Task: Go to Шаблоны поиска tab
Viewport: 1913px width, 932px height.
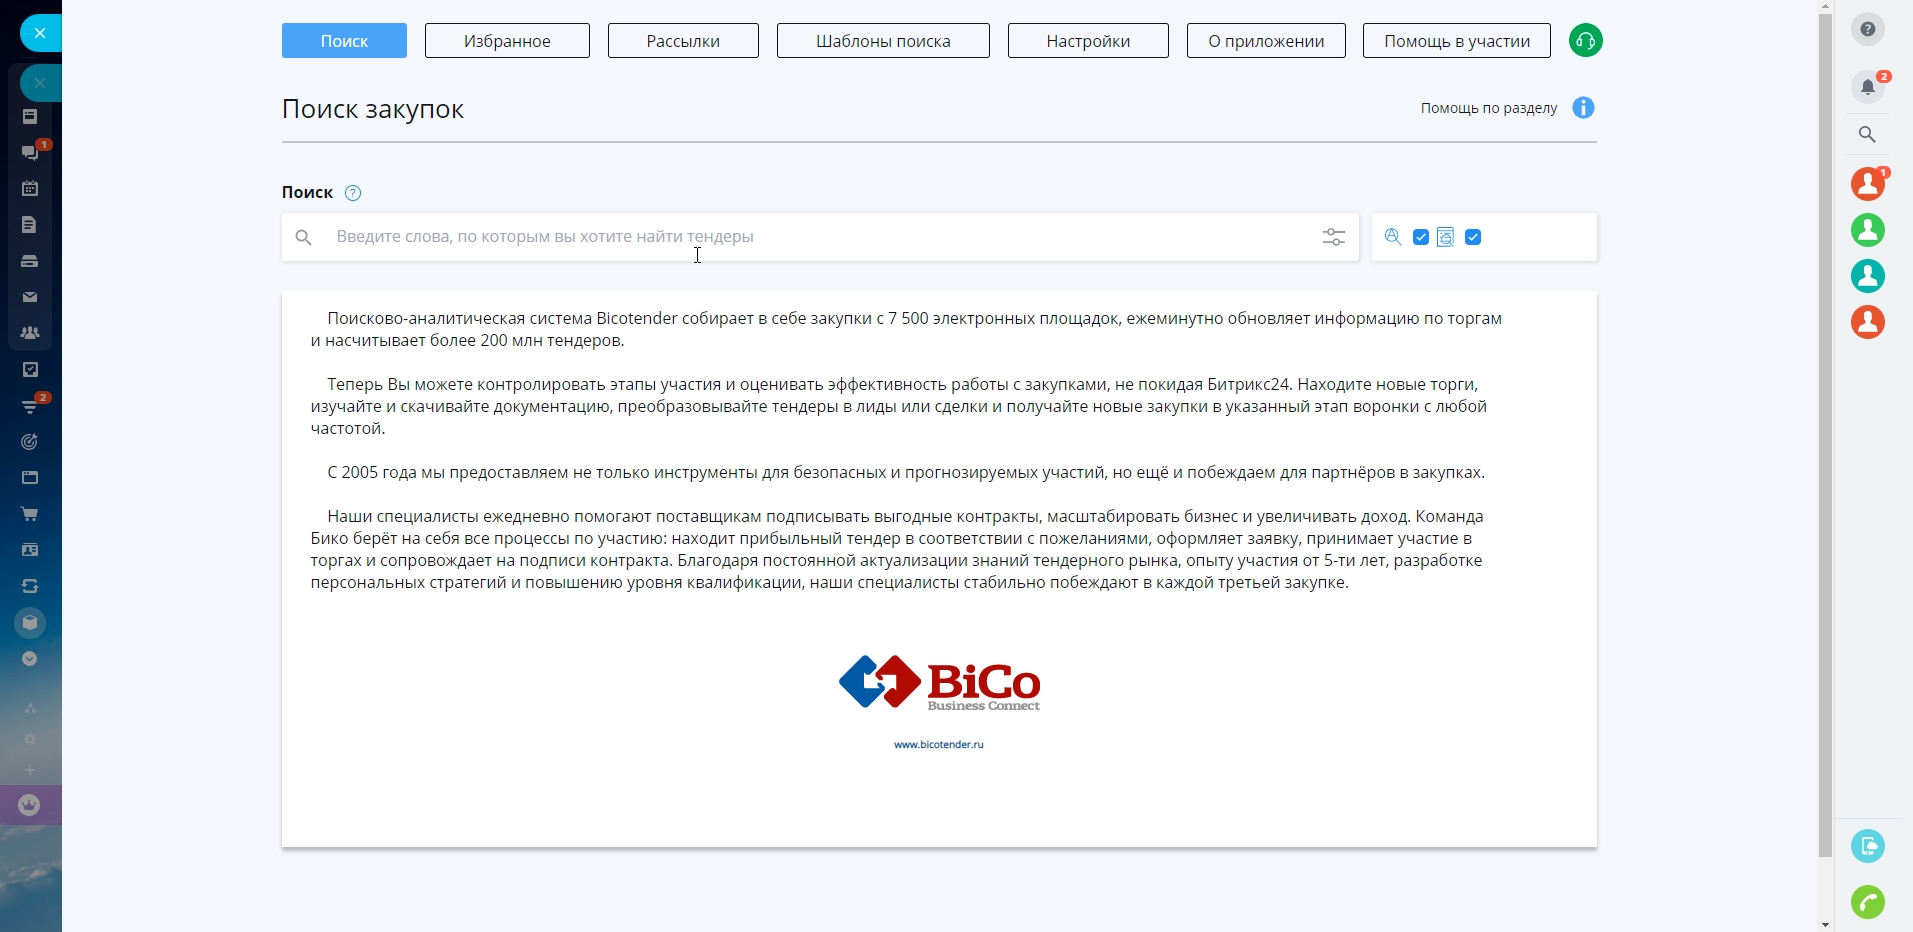Action: pyautogui.click(x=883, y=41)
